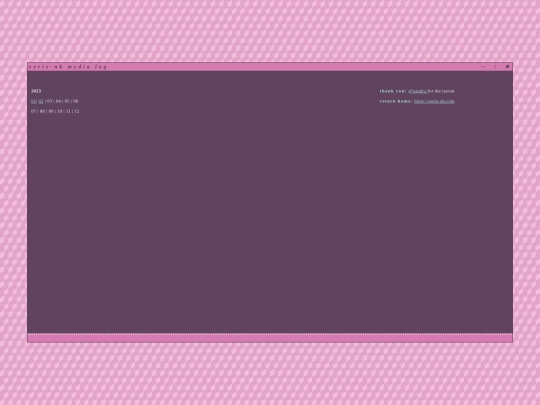Click the middle window icon in the title bar
Screen dimensions: 540x405
(495, 66)
